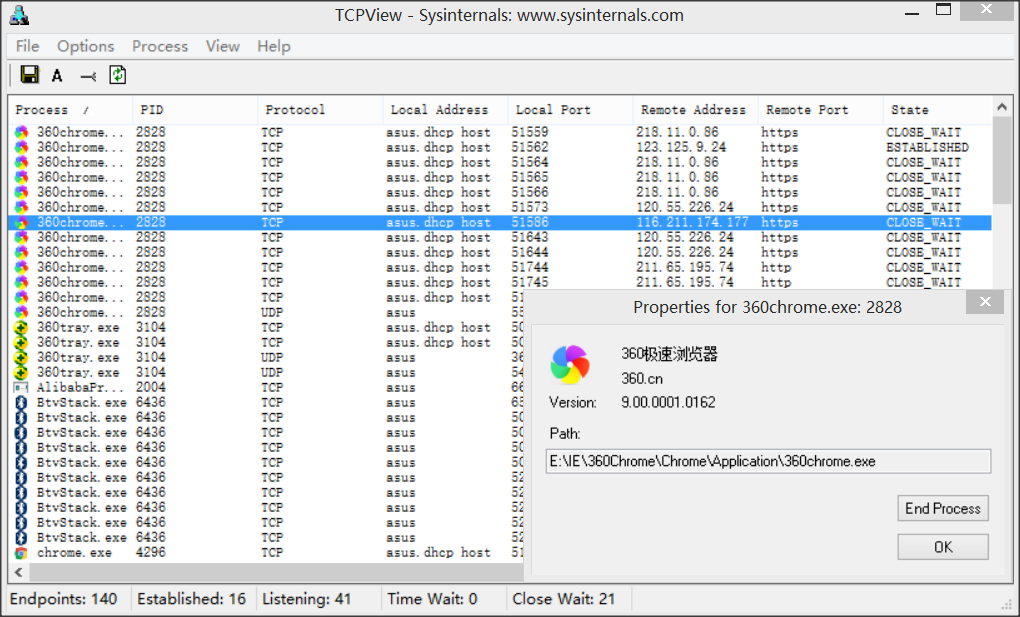Sort by the PID column header
The image size is (1020, 617).
195,109
